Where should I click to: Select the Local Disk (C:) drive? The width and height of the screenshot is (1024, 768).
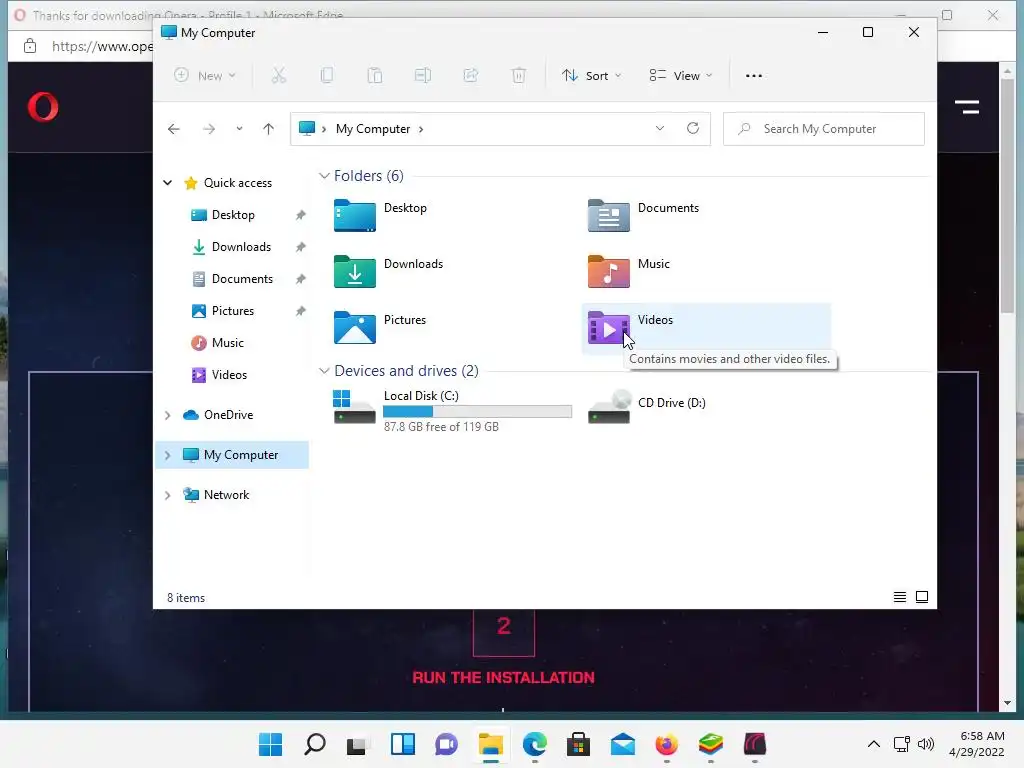click(451, 410)
